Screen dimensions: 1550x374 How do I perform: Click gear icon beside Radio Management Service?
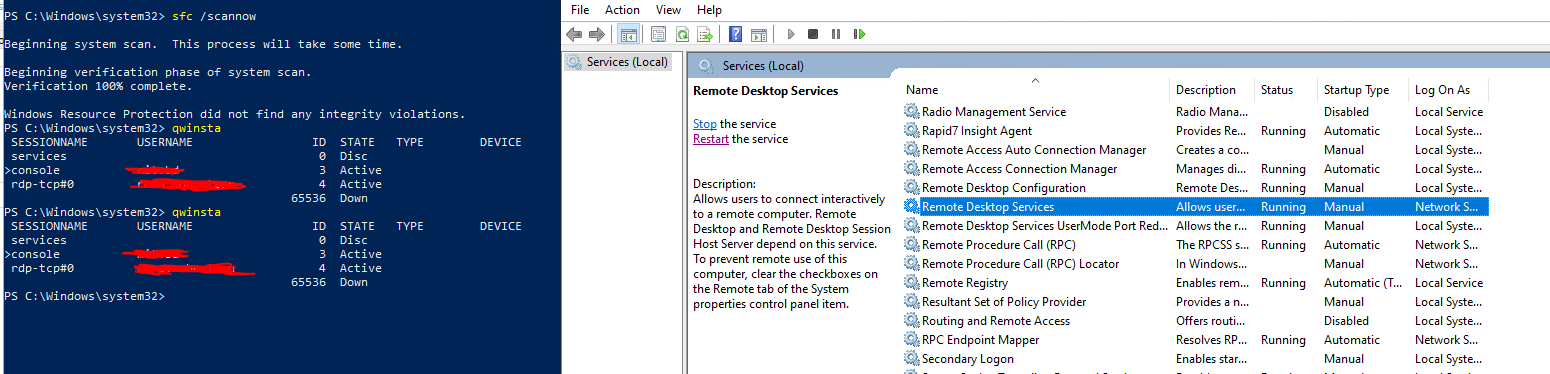point(911,112)
